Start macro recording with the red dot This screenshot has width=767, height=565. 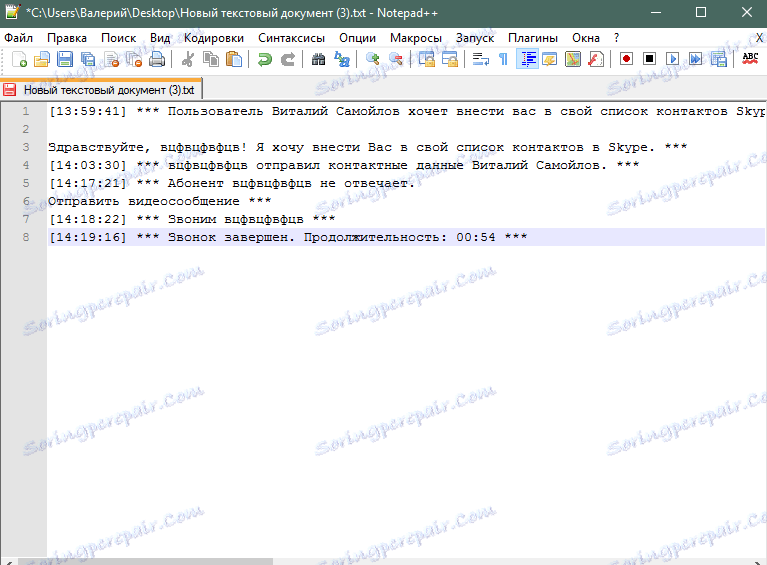point(626,60)
